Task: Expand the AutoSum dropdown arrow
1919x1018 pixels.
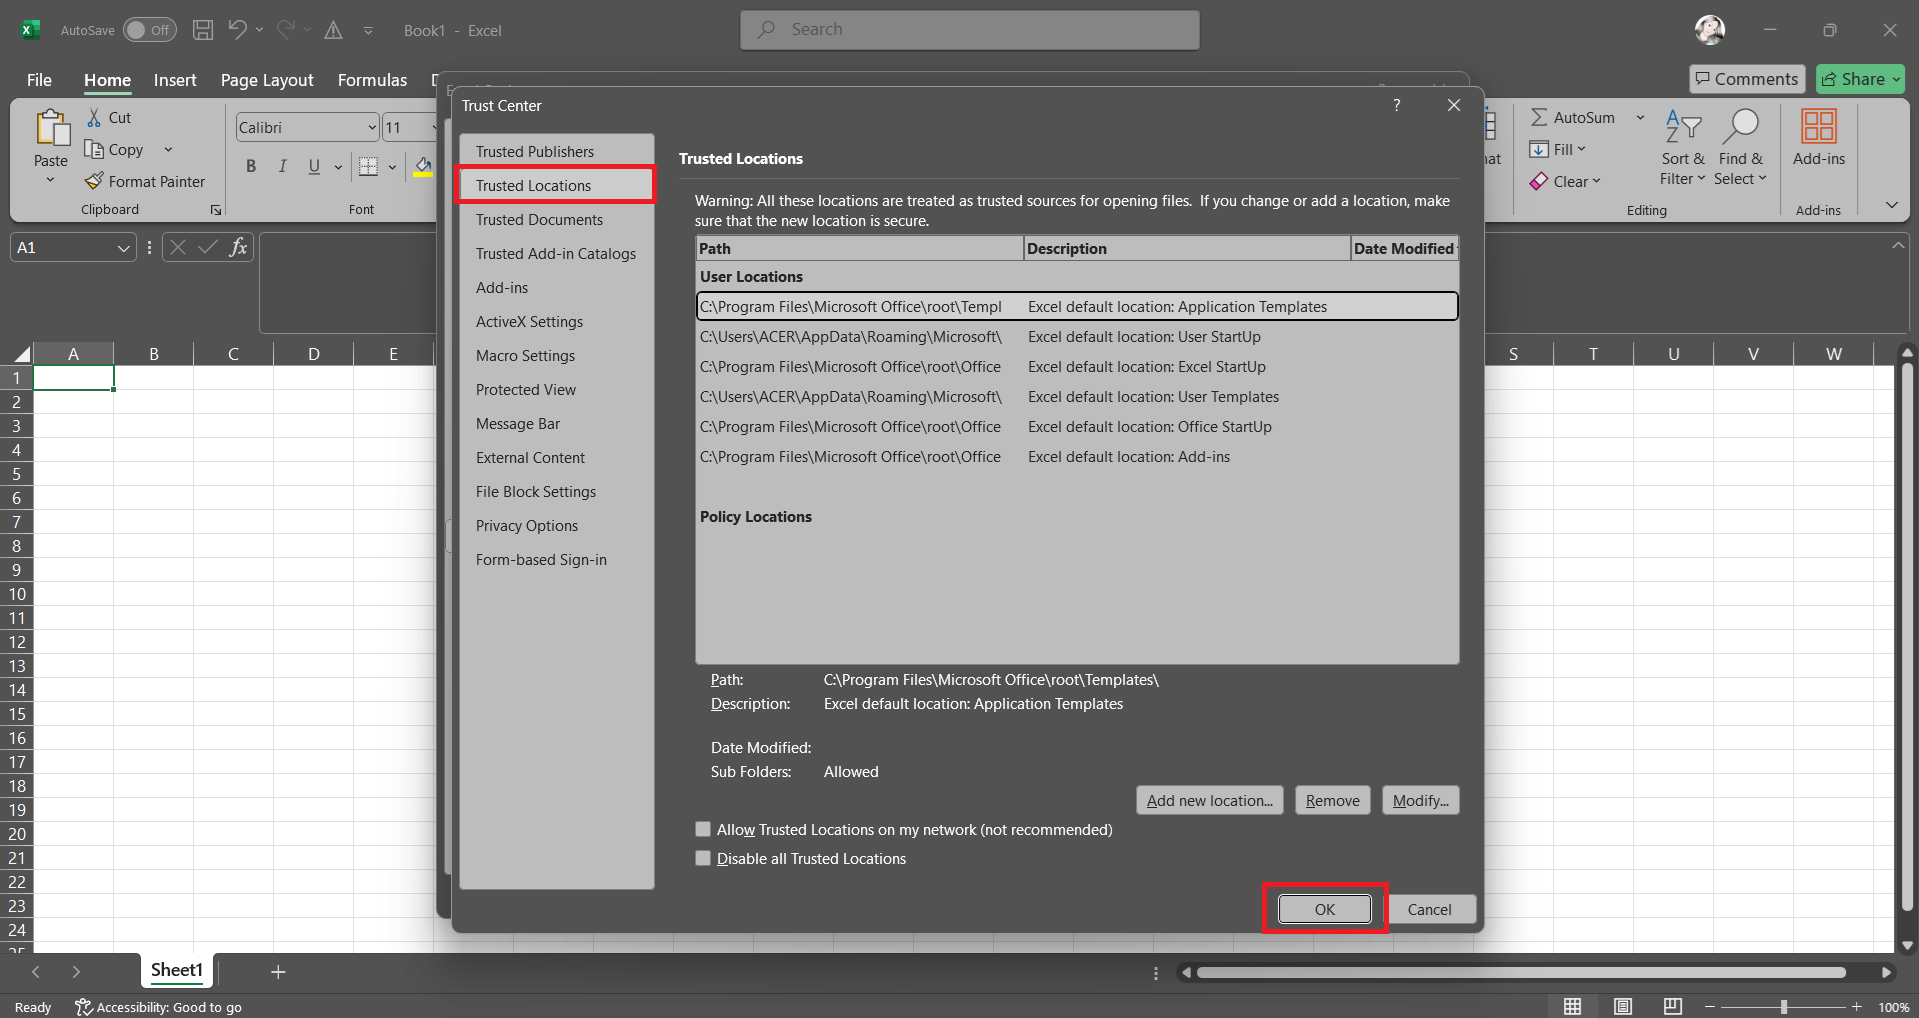Action: [x=1640, y=118]
